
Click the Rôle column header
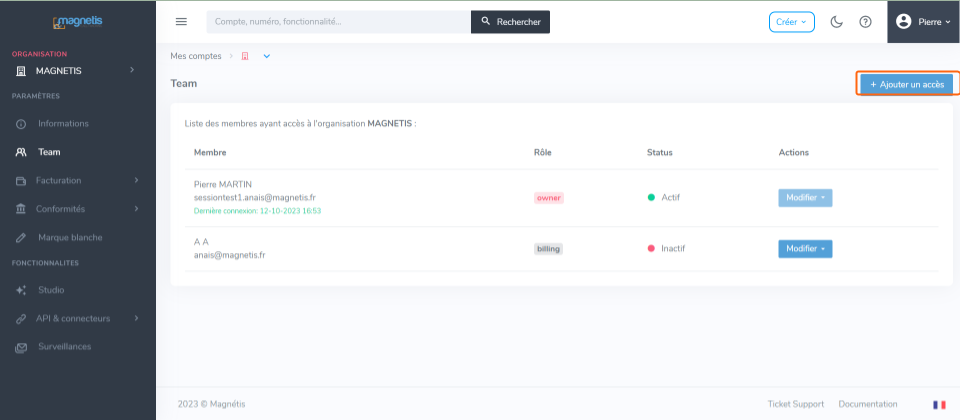(542, 152)
